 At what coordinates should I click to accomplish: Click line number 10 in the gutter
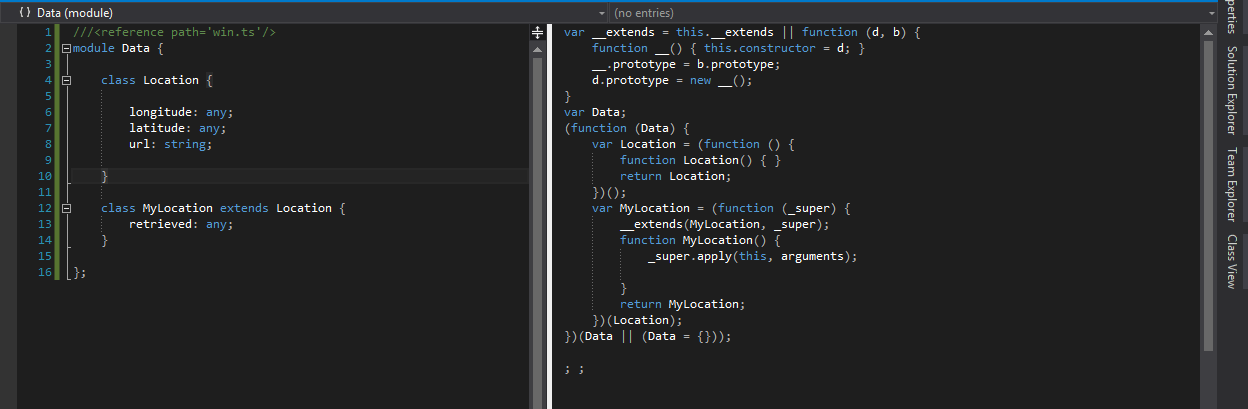point(44,176)
